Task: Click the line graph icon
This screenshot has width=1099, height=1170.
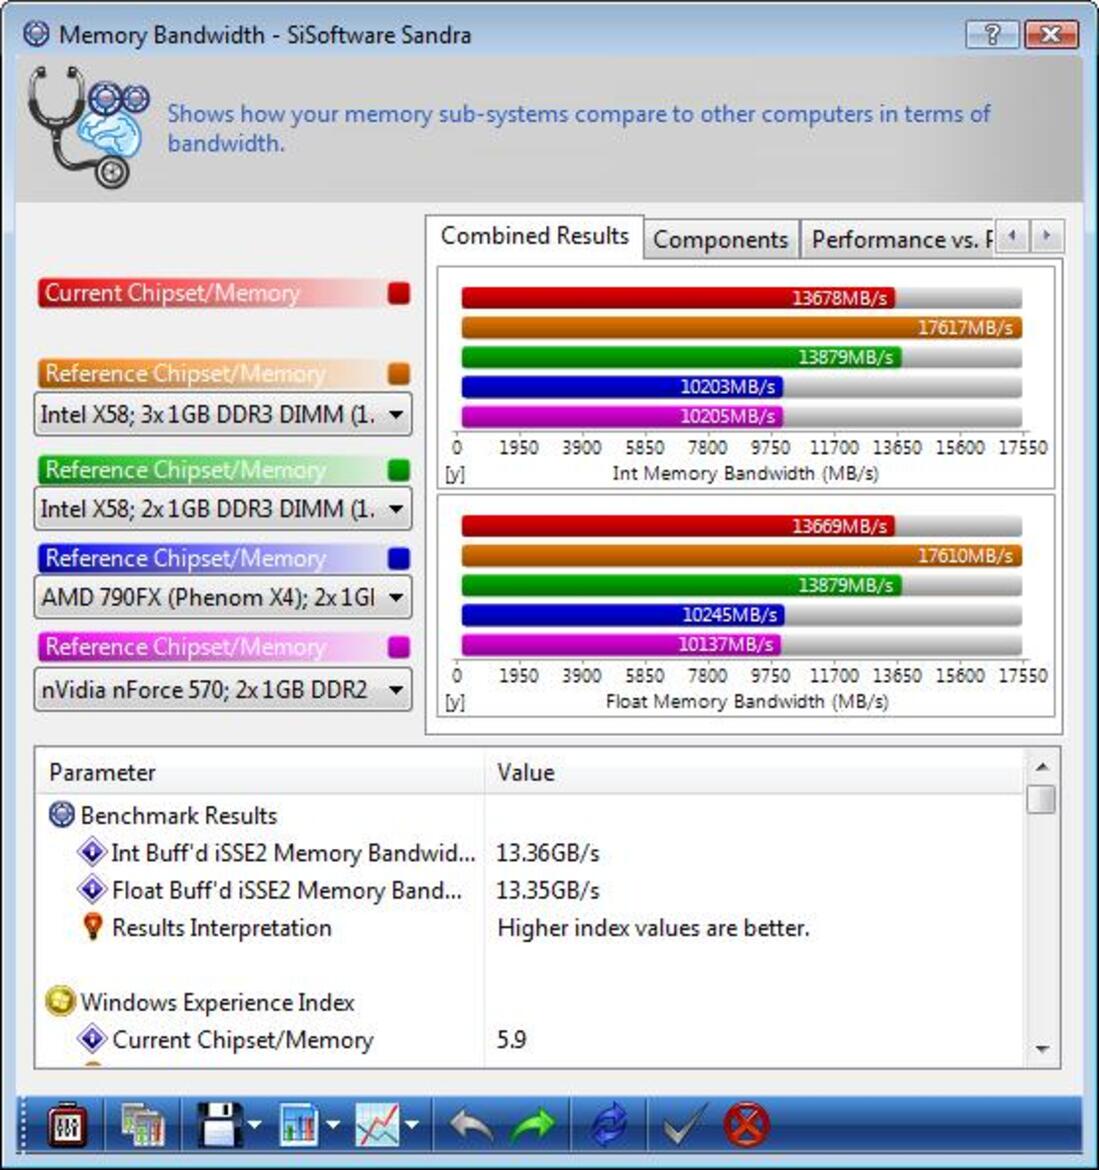Action: point(378,1125)
